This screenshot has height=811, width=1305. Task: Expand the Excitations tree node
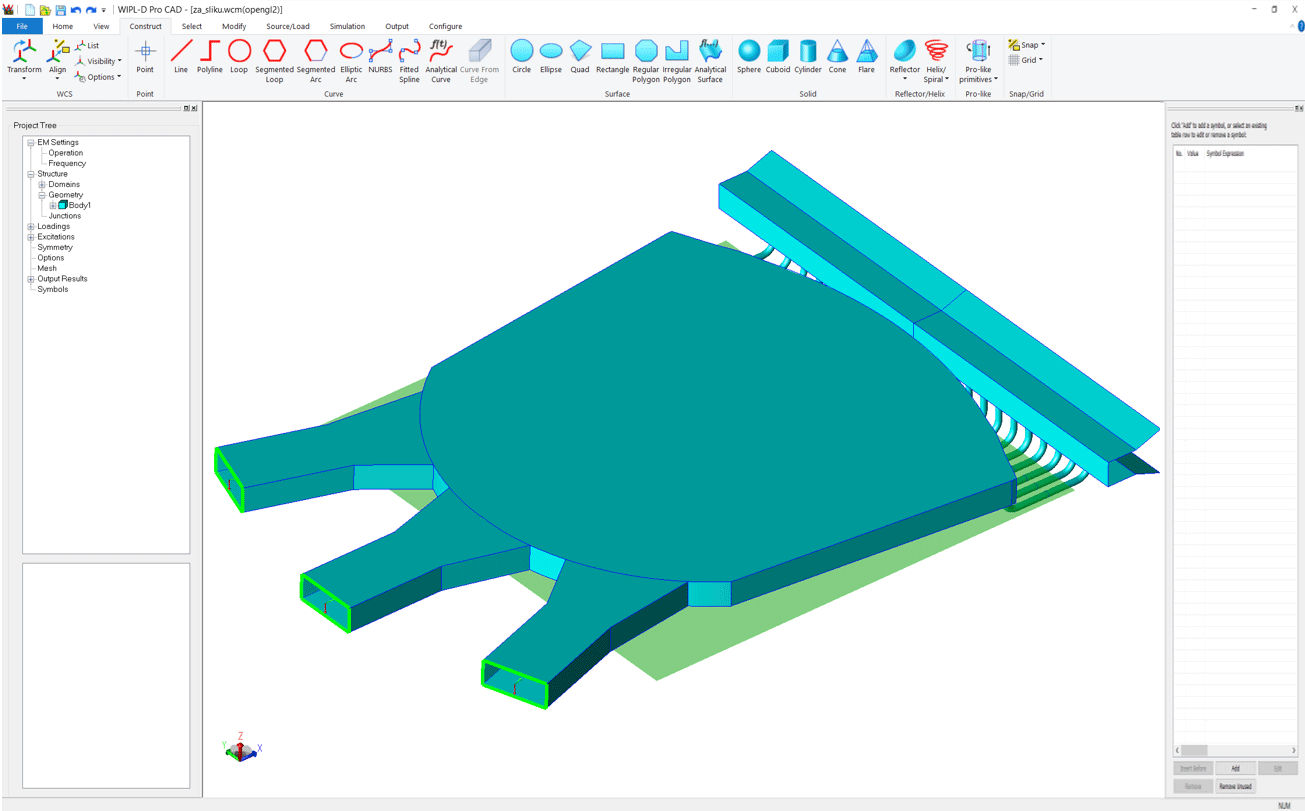pyautogui.click(x=31, y=237)
